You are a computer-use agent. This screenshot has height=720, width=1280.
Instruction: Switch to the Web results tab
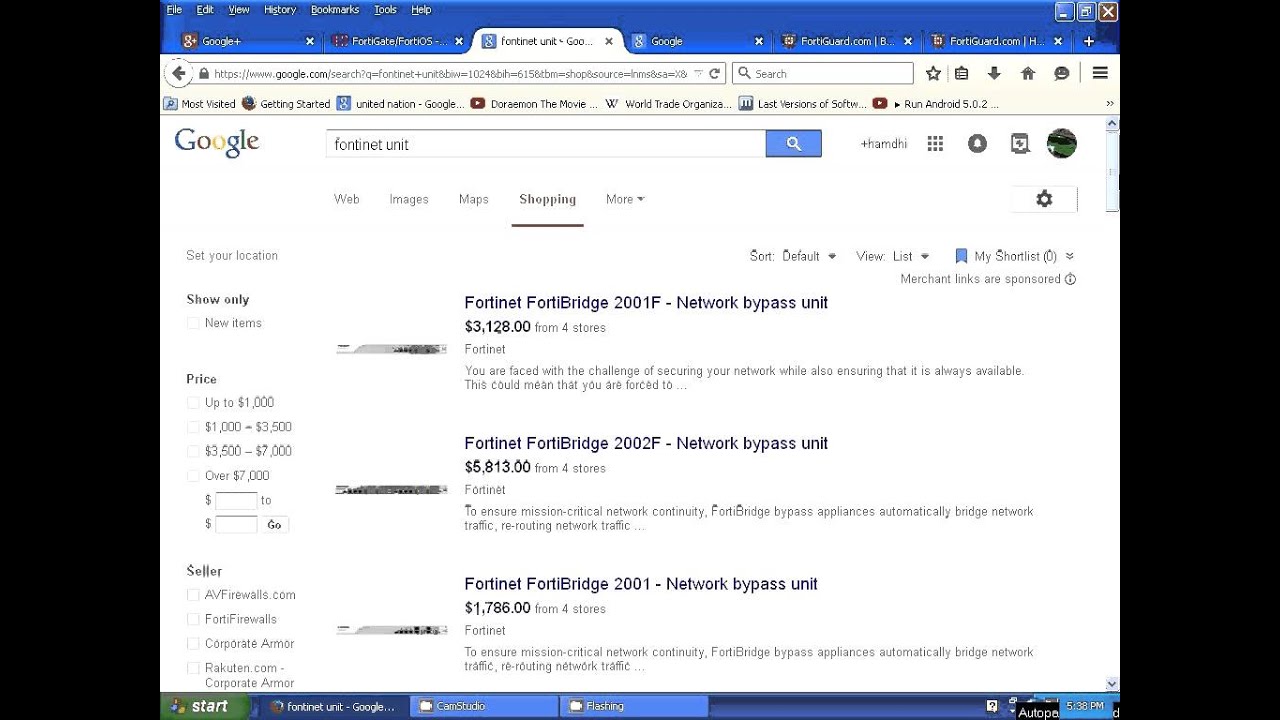tap(347, 199)
